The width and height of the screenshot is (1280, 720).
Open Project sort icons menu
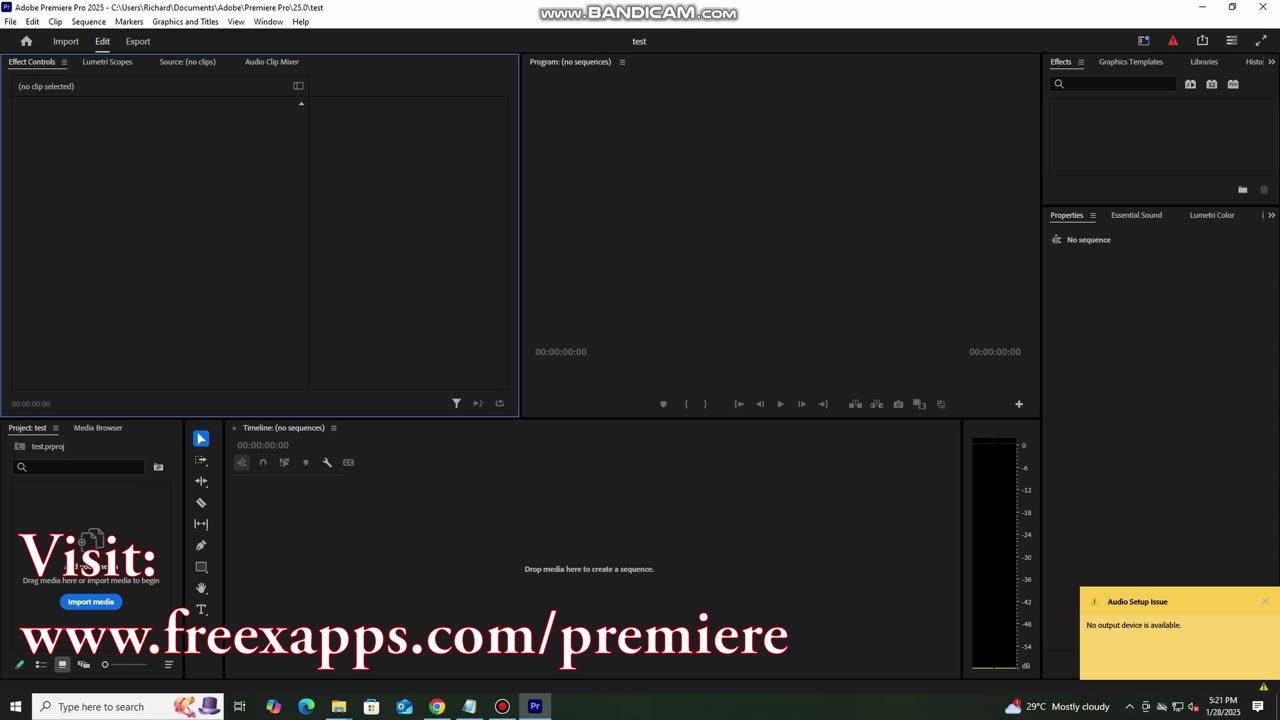click(x=168, y=664)
